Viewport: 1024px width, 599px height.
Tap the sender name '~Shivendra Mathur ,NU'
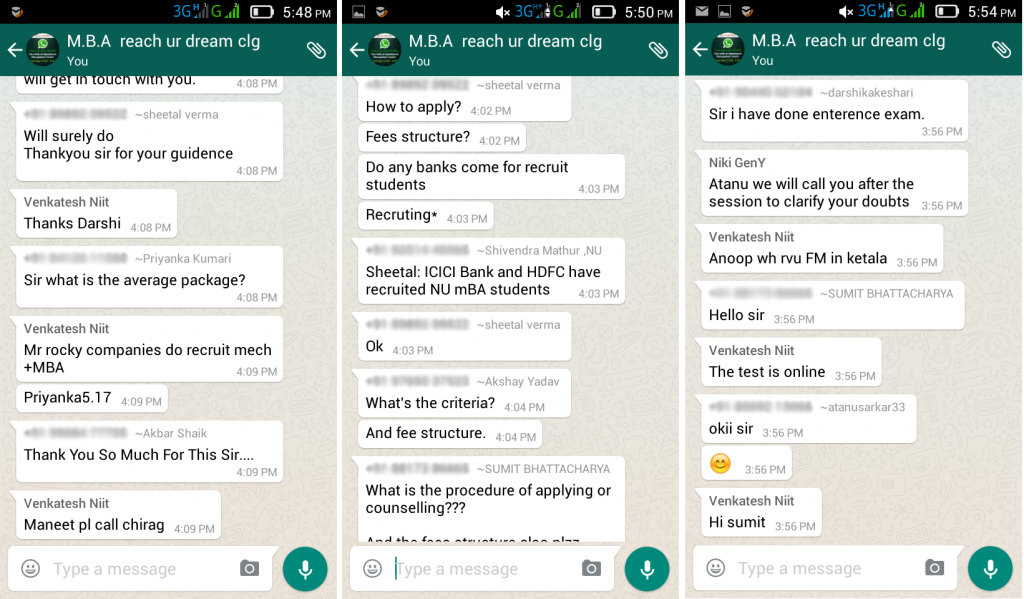tap(539, 250)
